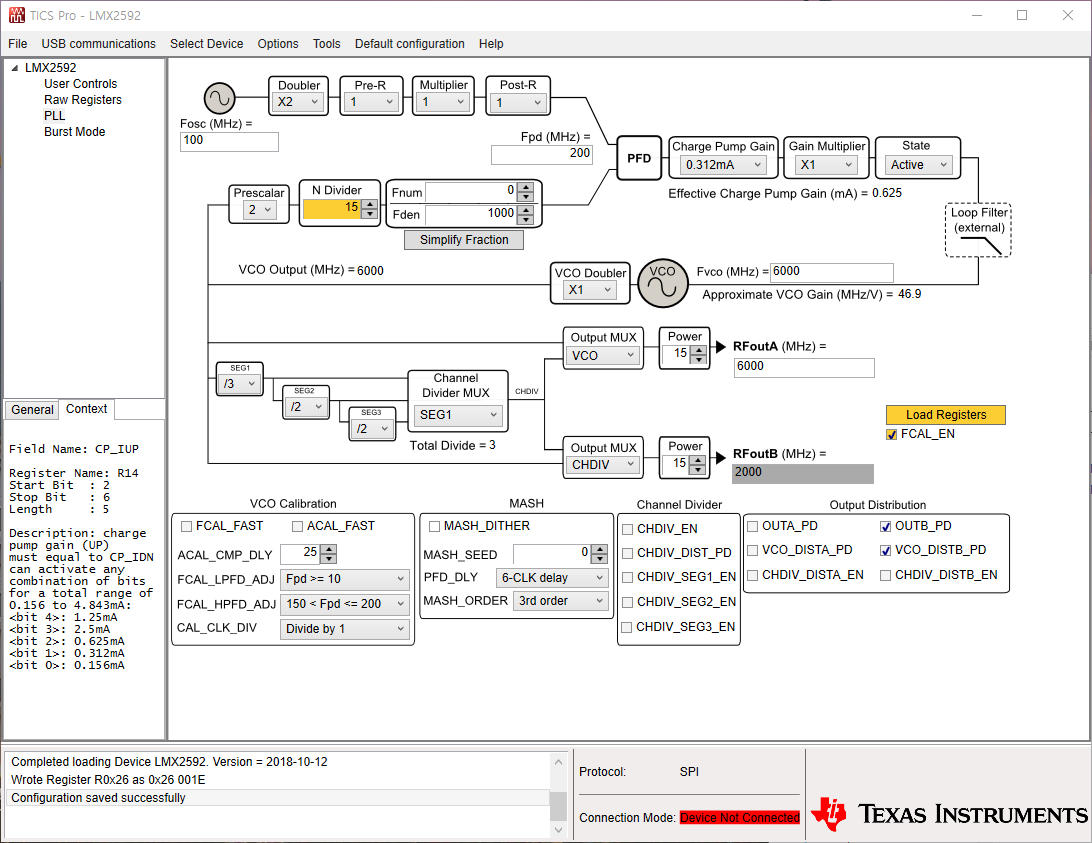The width and height of the screenshot is (1092, 843).
Task: Open Channel Divider MUX SEG1 dropdown
Action: pyautogui.click(x=458, y=415)
